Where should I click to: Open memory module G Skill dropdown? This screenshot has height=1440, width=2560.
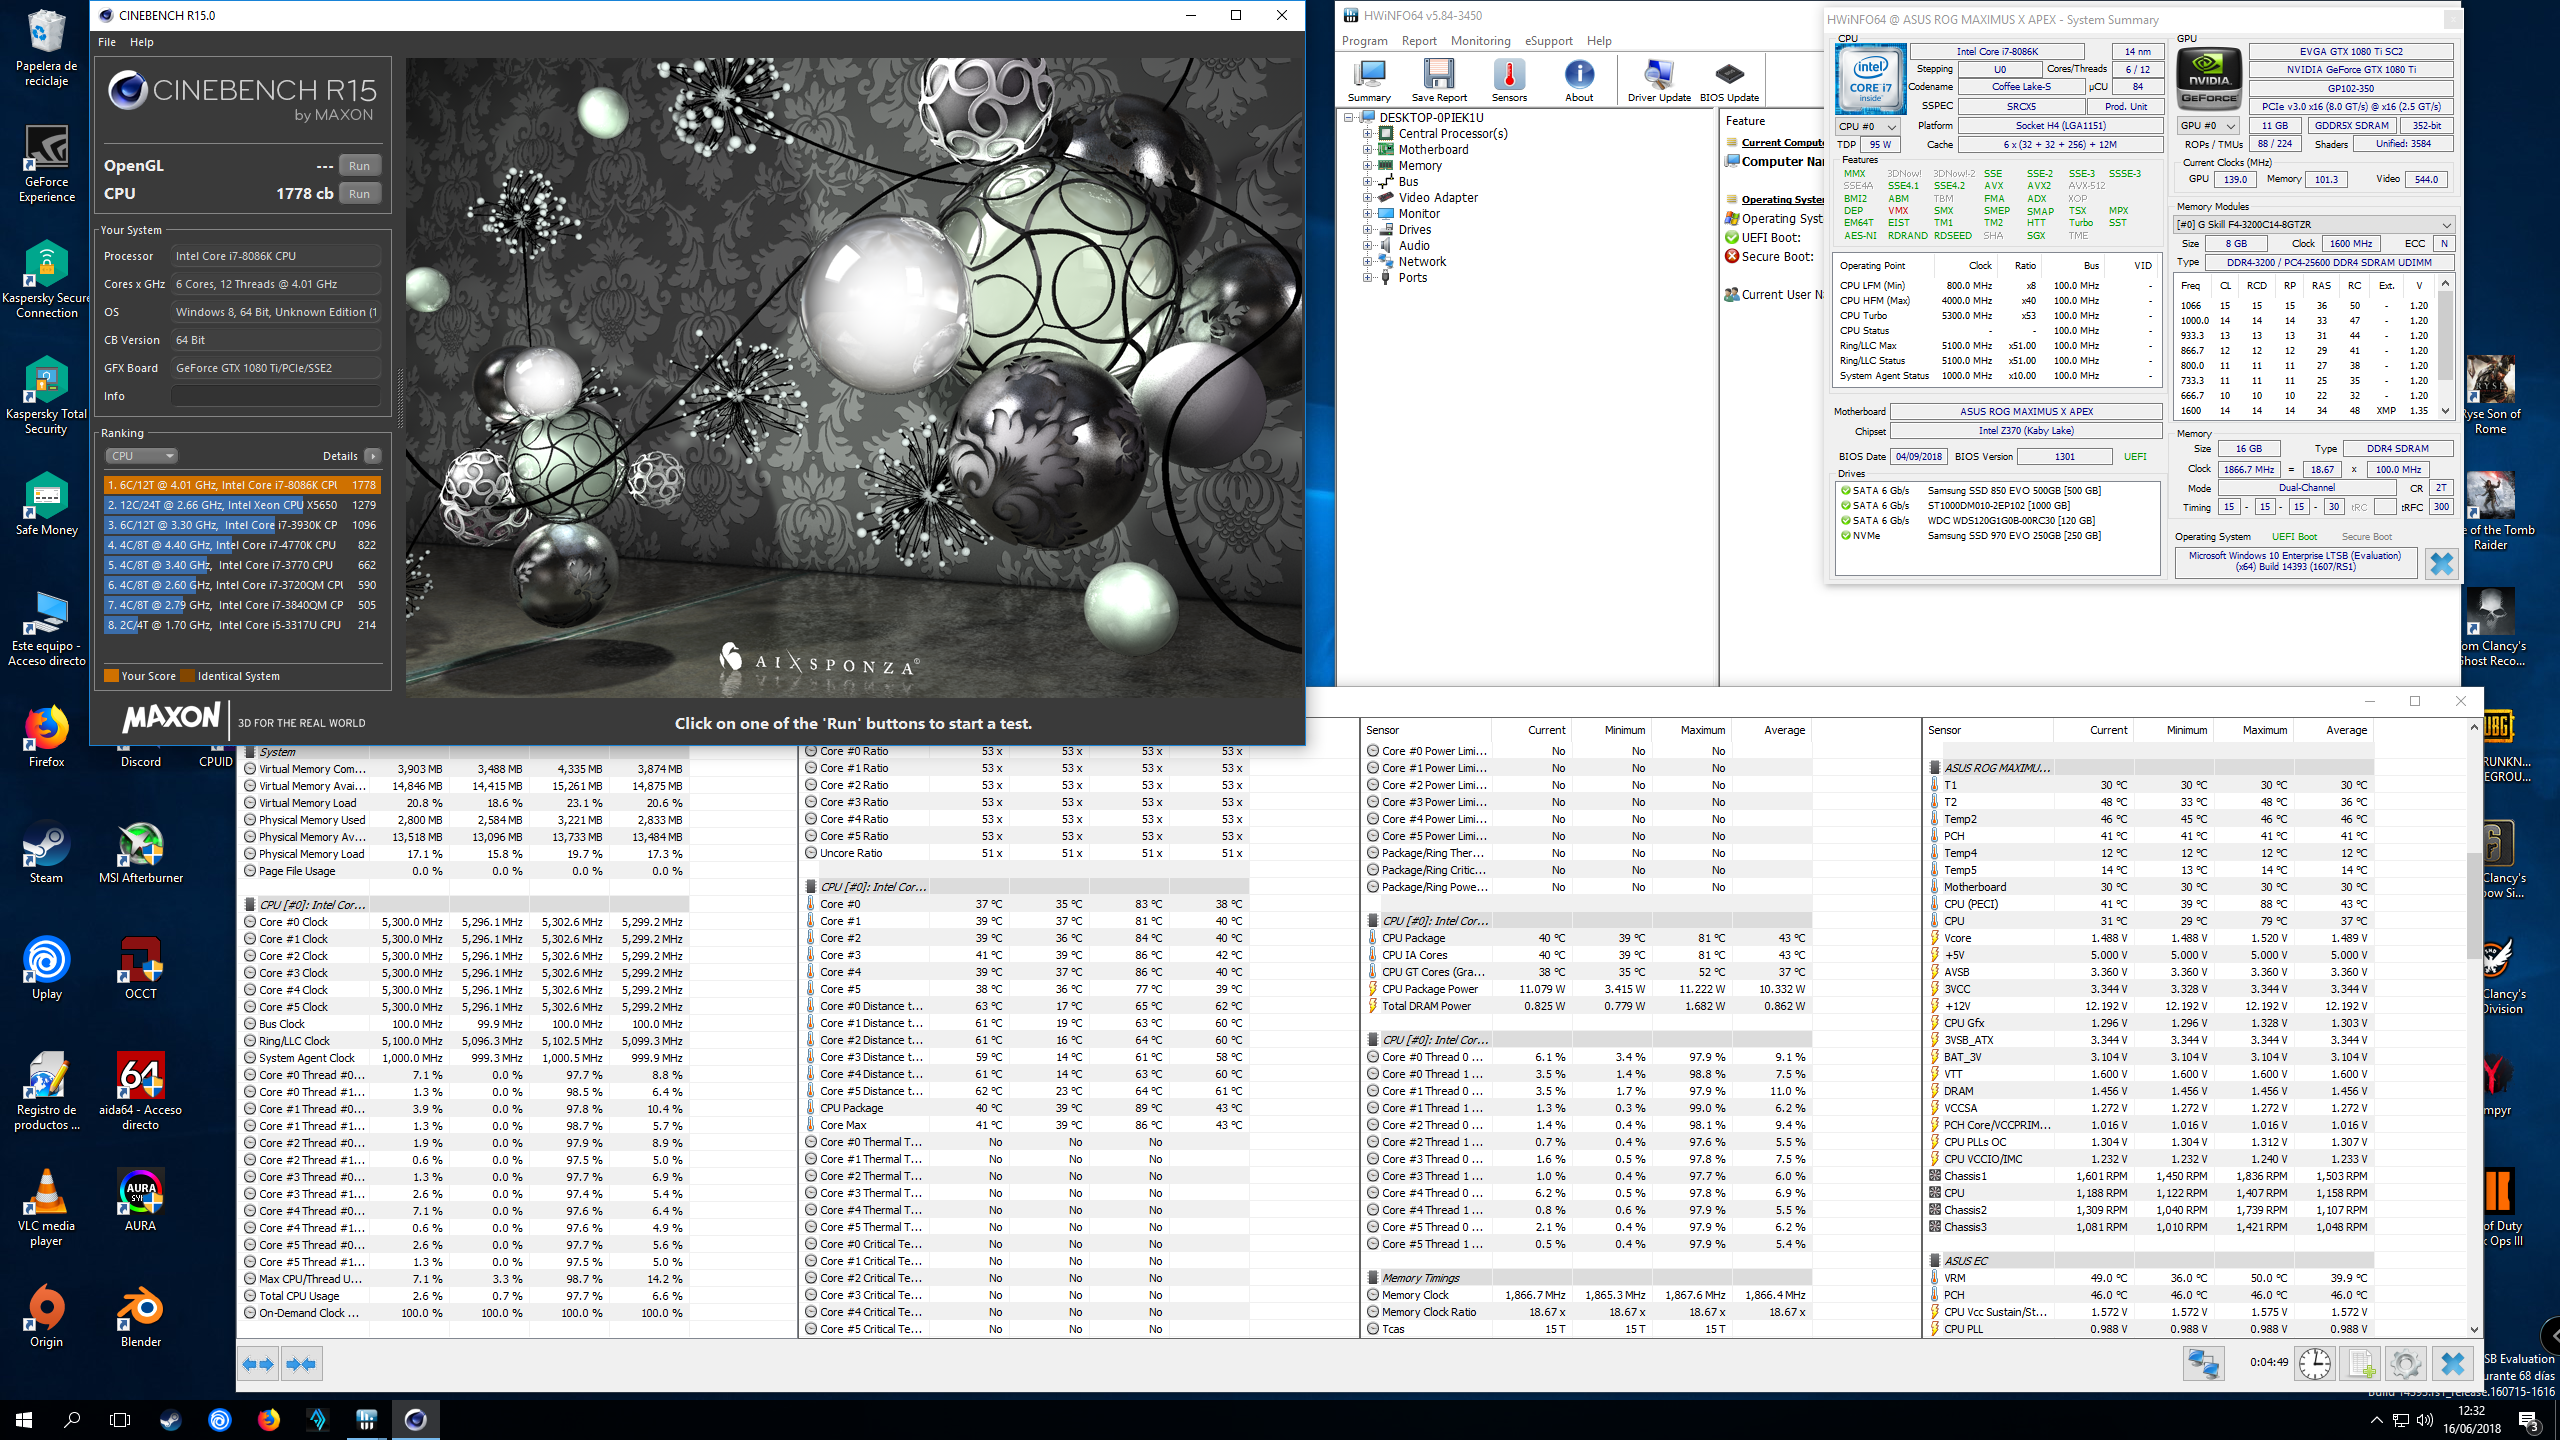point(2314,225)
